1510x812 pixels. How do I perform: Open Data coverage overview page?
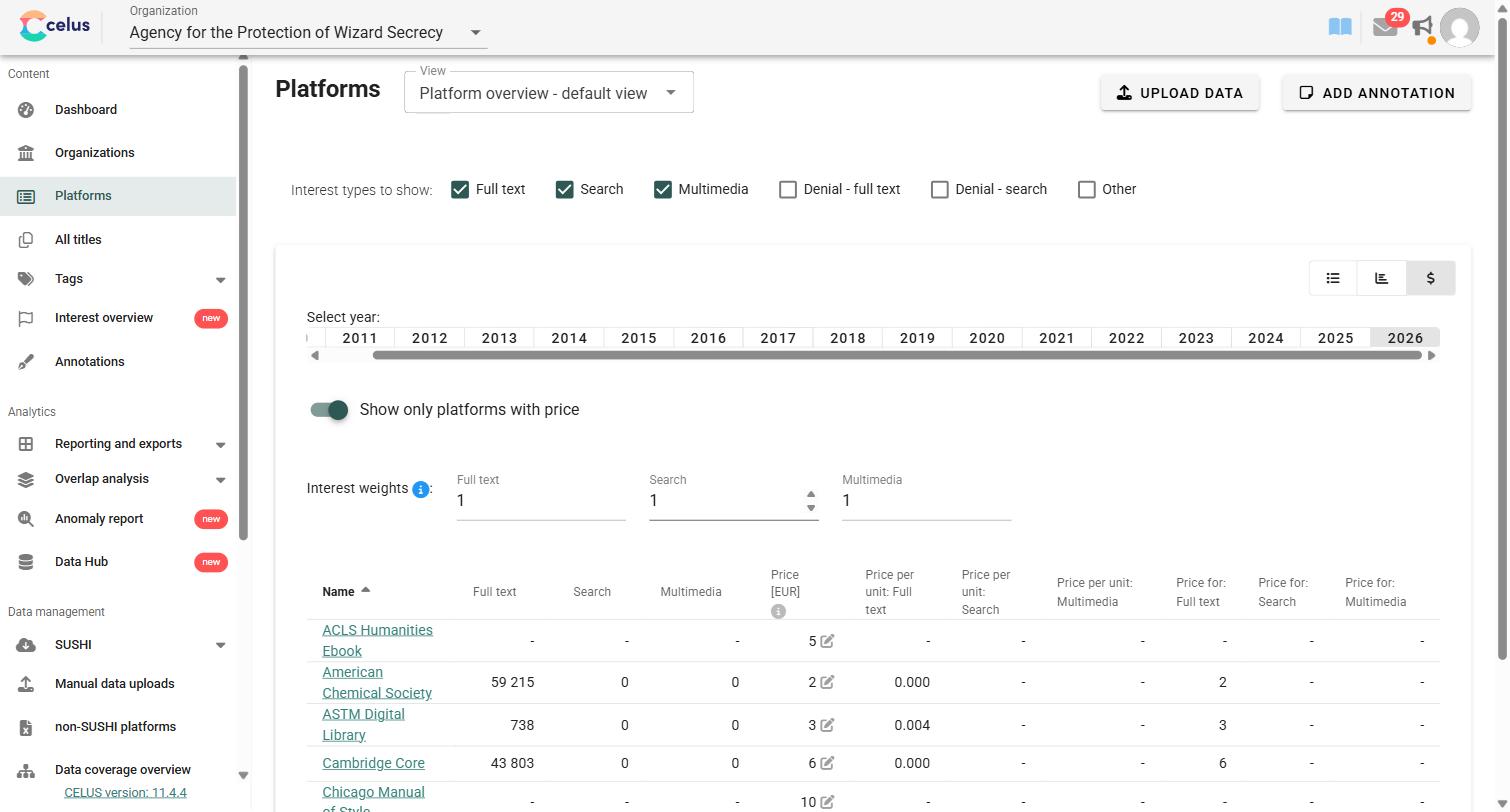123,770
